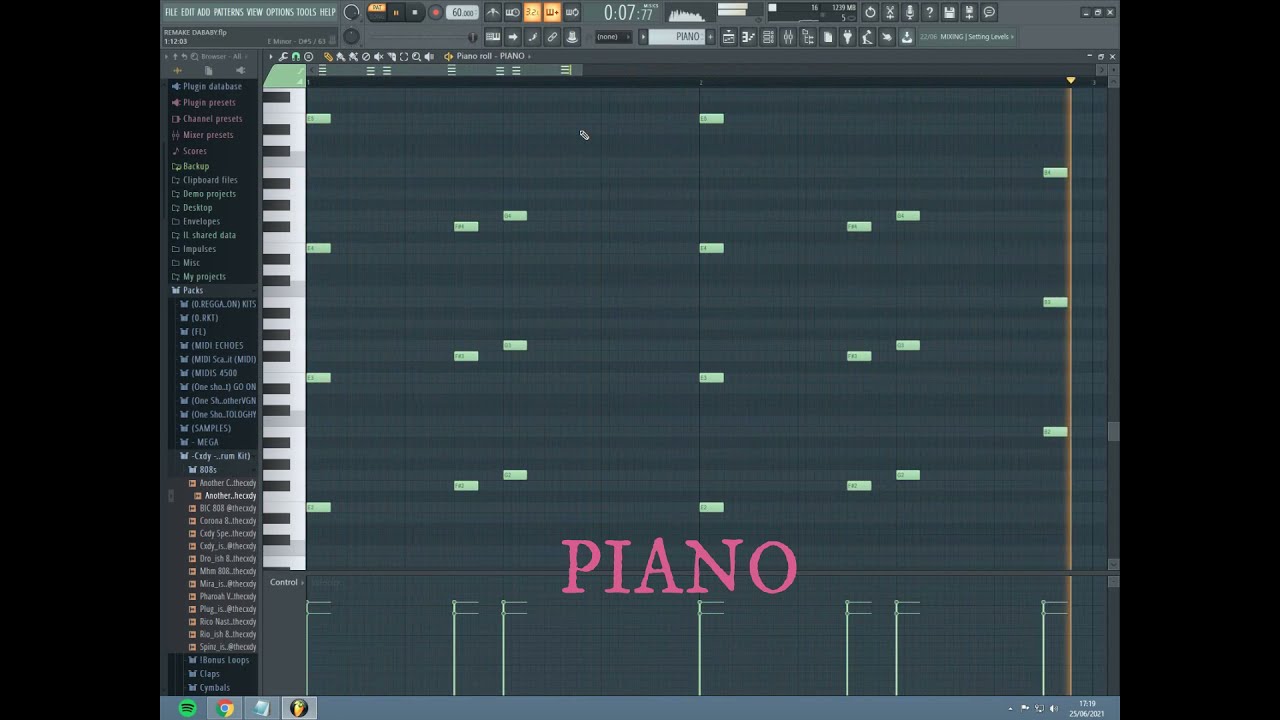Activate the Zoom tool in piano roll toolbar

(416, 56)
